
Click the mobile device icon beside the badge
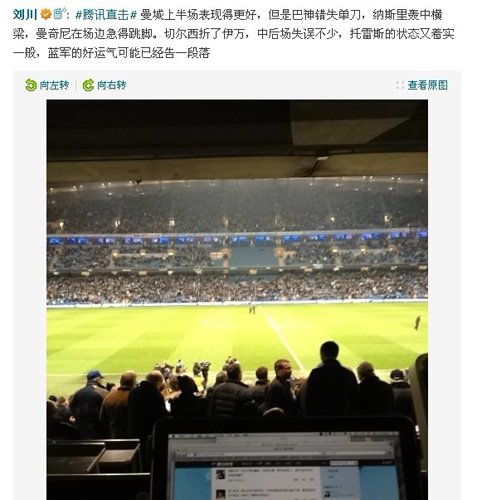pyautogui.click(x=59, y=14)
